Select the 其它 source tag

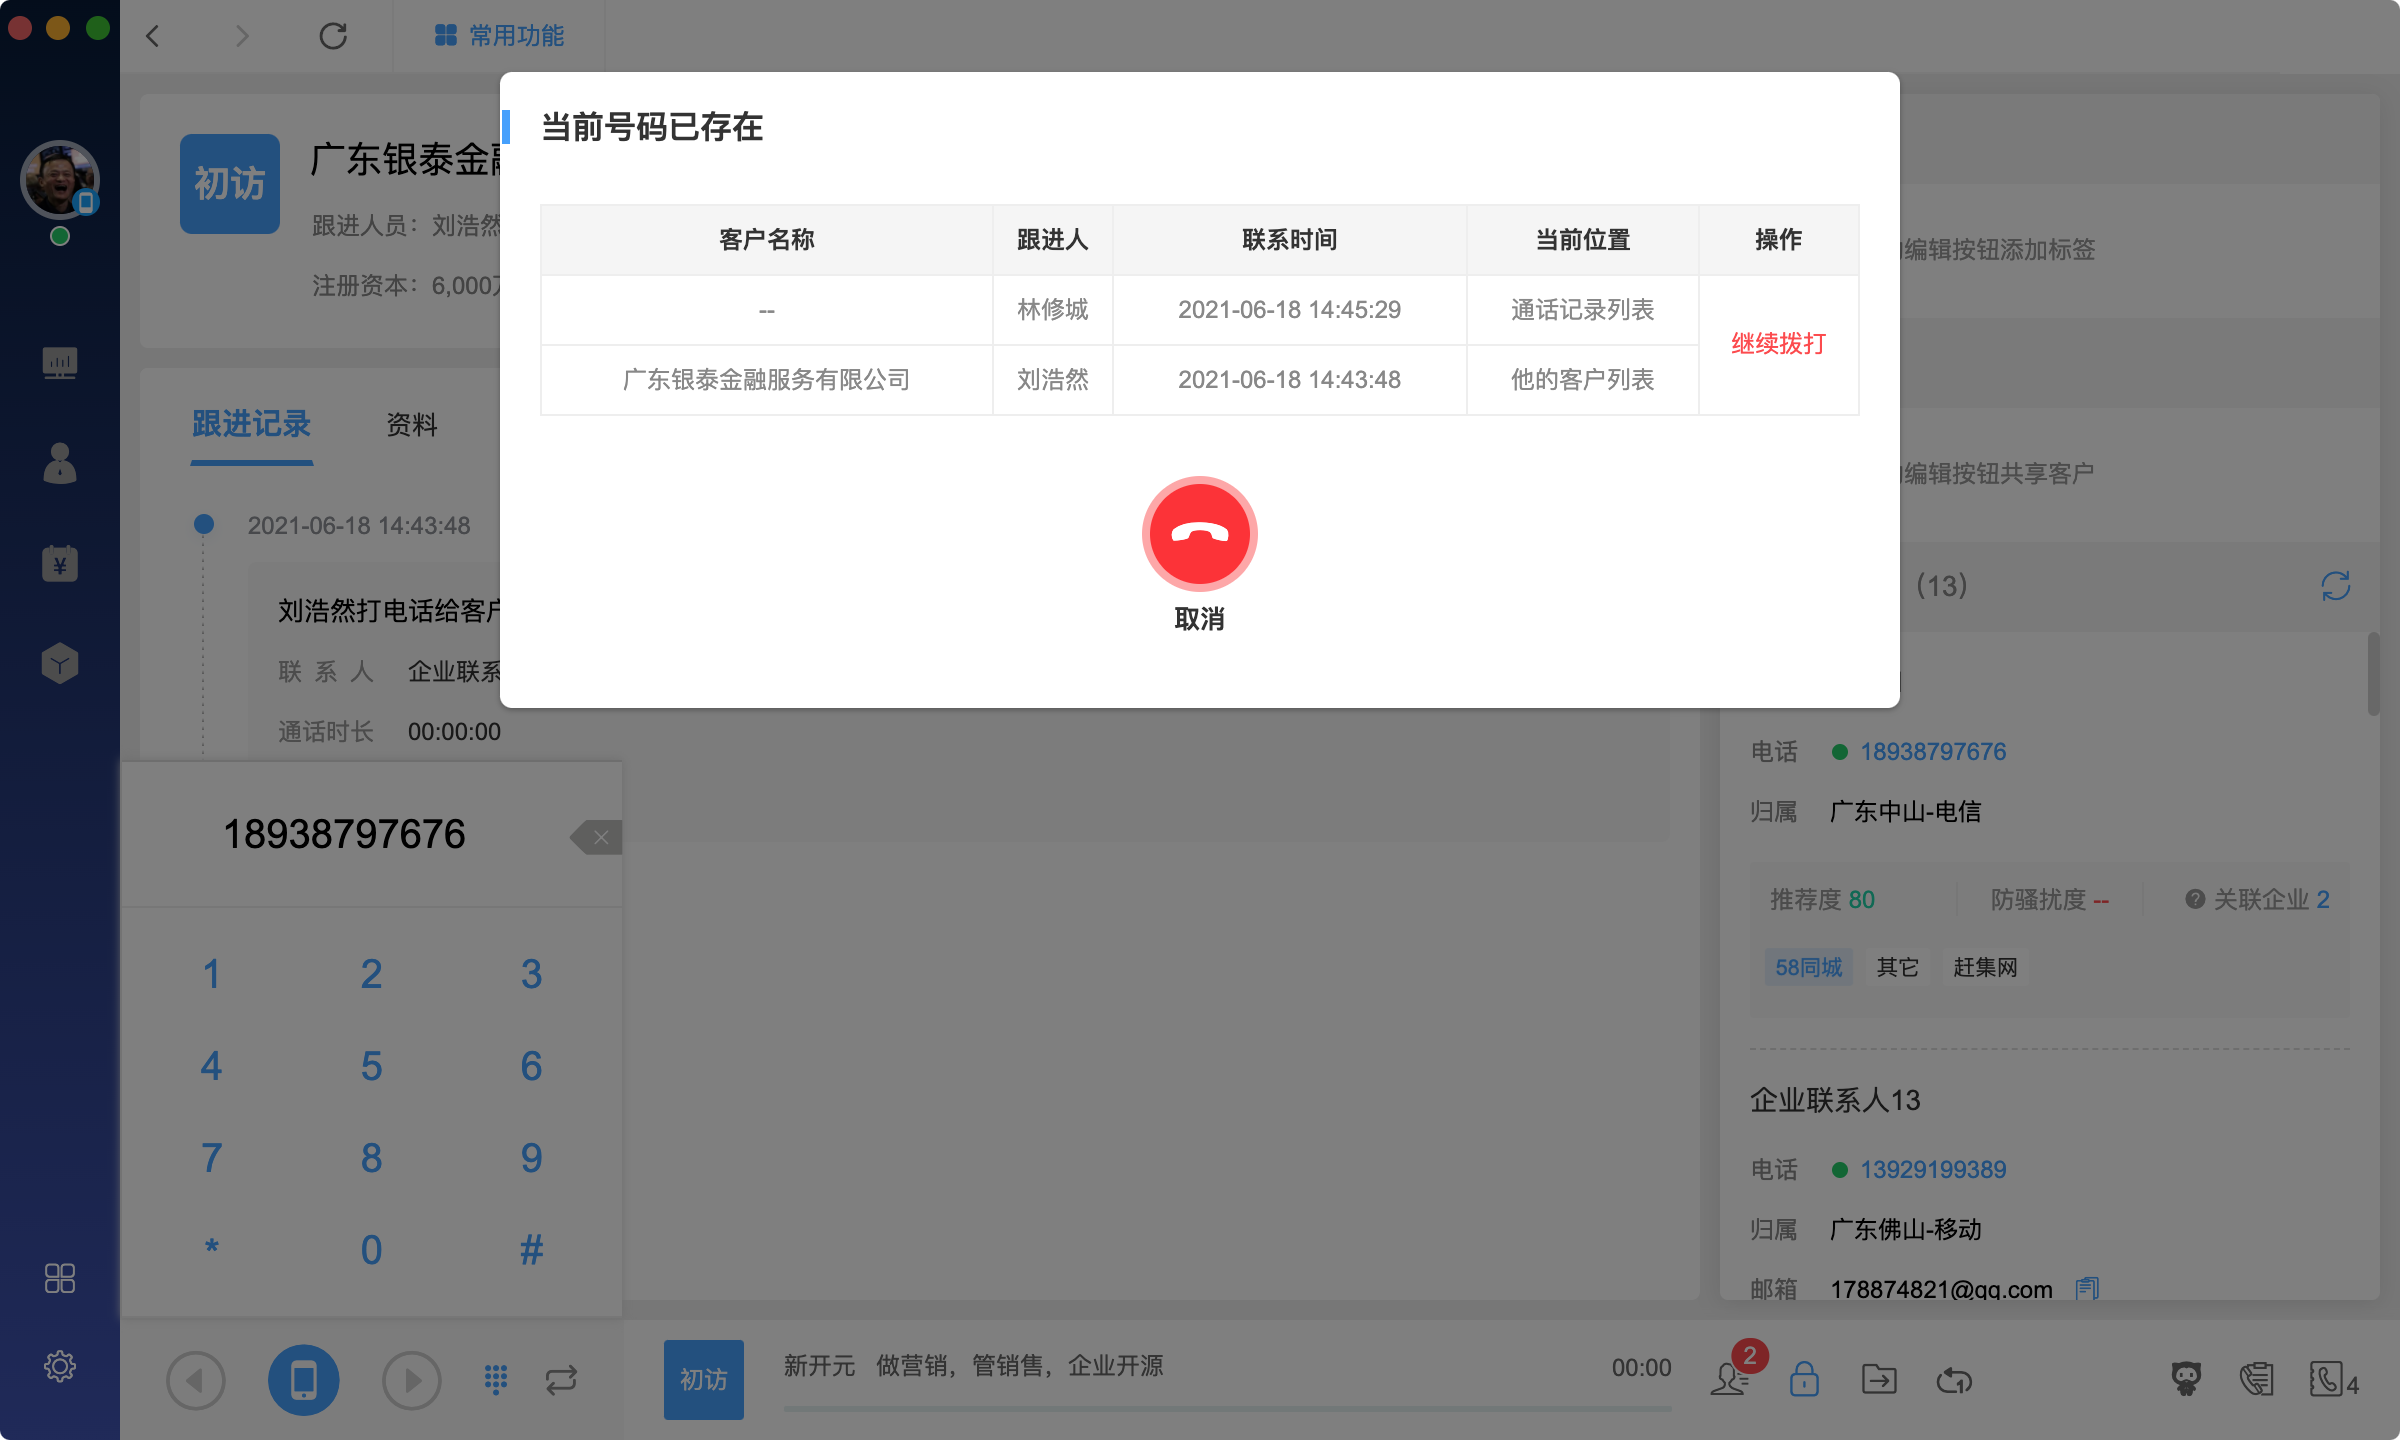click(1897, 967)
